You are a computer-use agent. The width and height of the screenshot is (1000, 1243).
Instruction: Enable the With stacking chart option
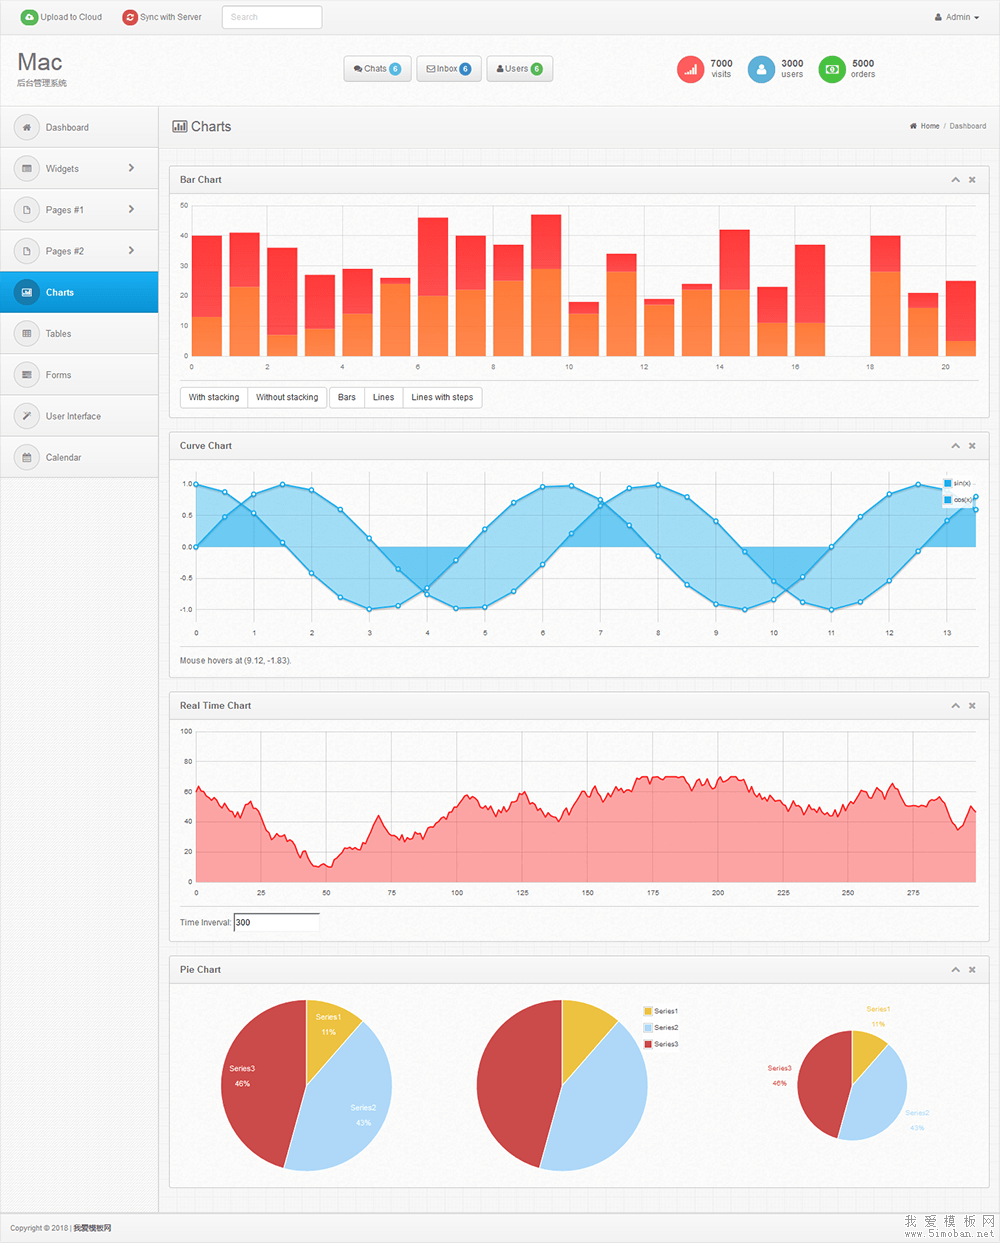[x=214, y=397]
